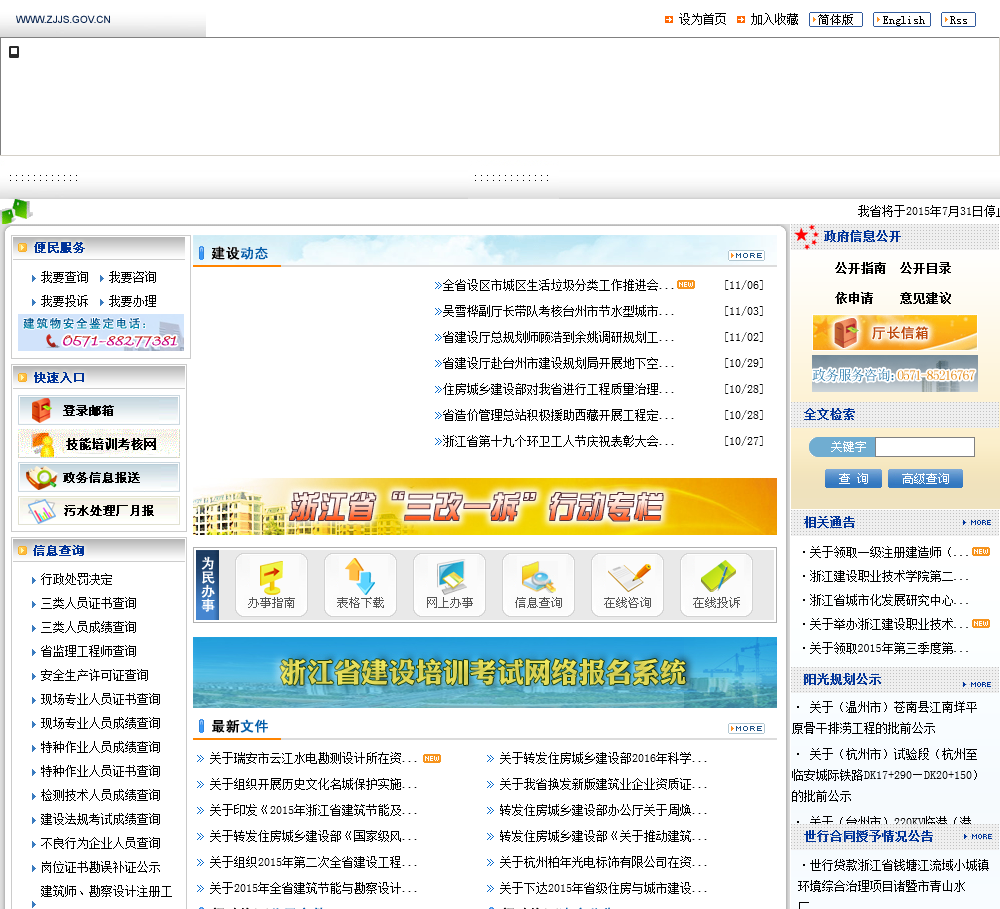
Task: Select the 网上办事 online service icon
Action: point(449,585)
